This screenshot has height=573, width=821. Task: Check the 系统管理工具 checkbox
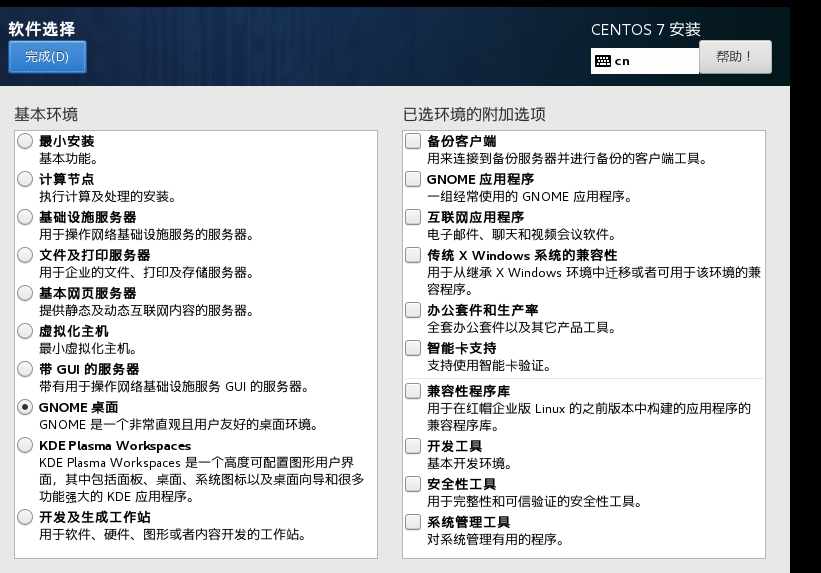[x=413, y=522]
